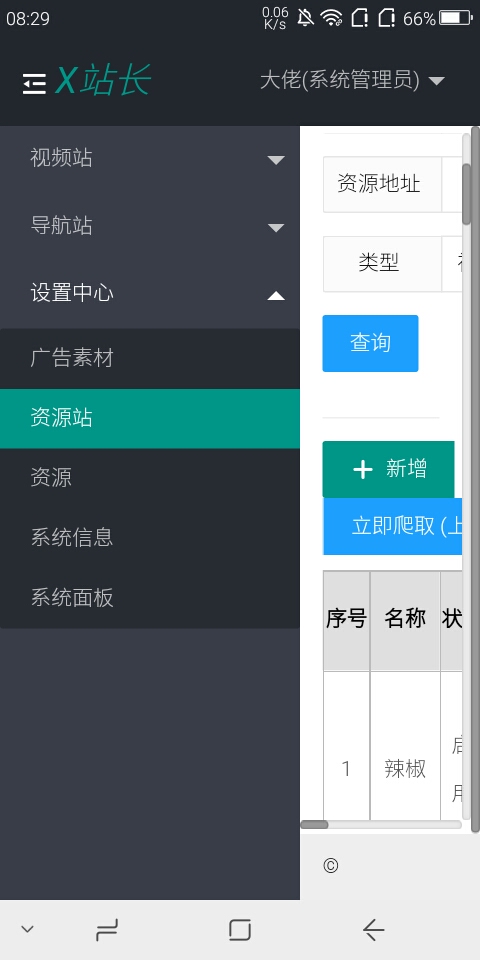Tap the muted notification bell icon
The width and height of the screenshot is (480, 960).
pos(305,18)
